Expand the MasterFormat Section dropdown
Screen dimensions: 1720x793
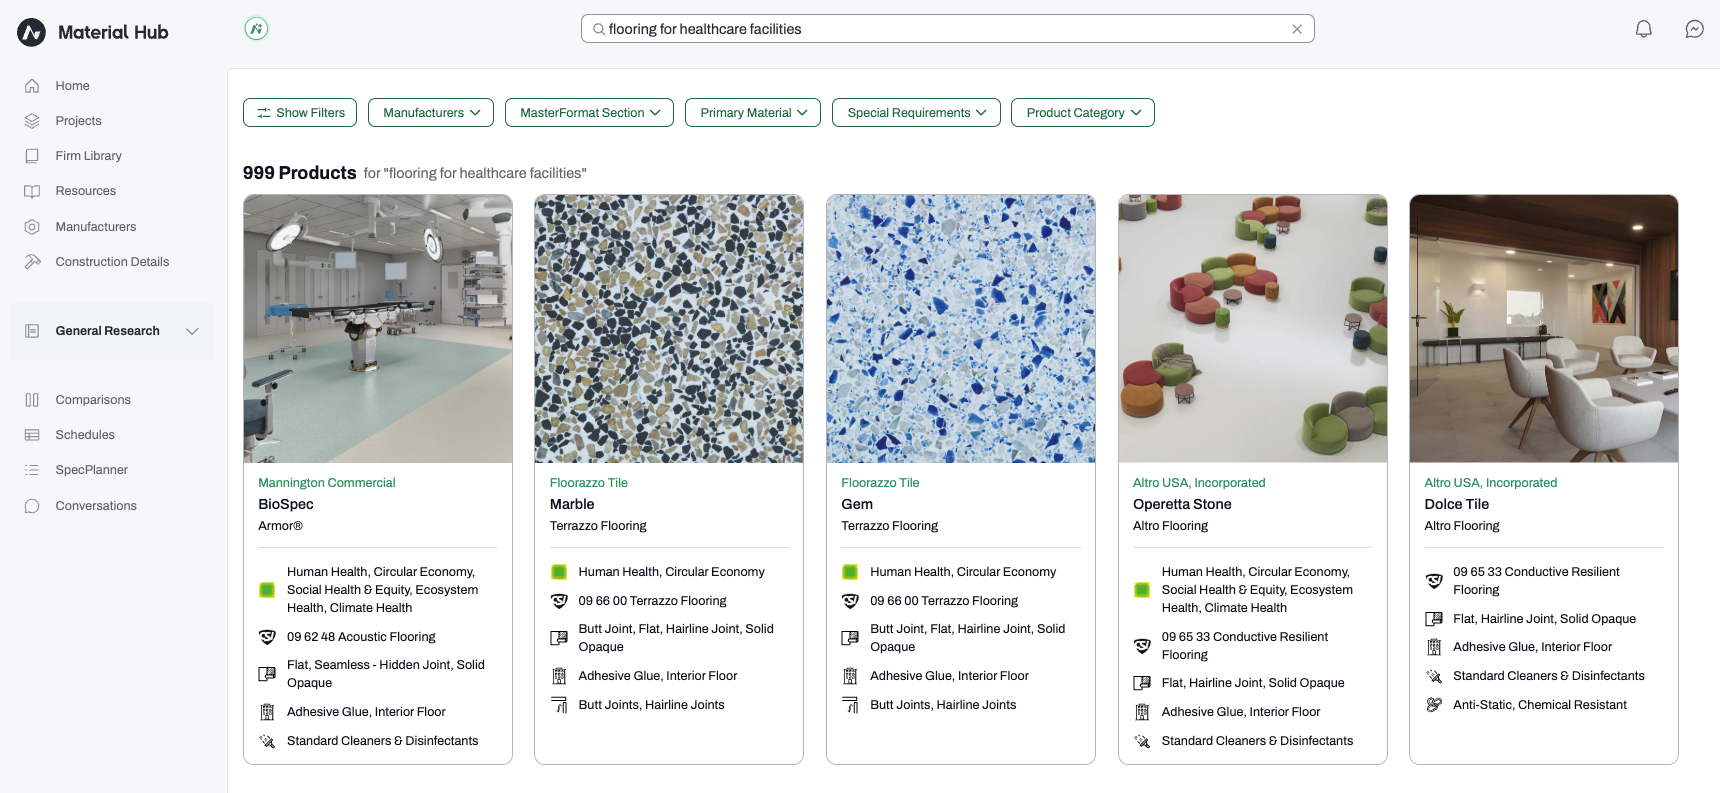589,113
